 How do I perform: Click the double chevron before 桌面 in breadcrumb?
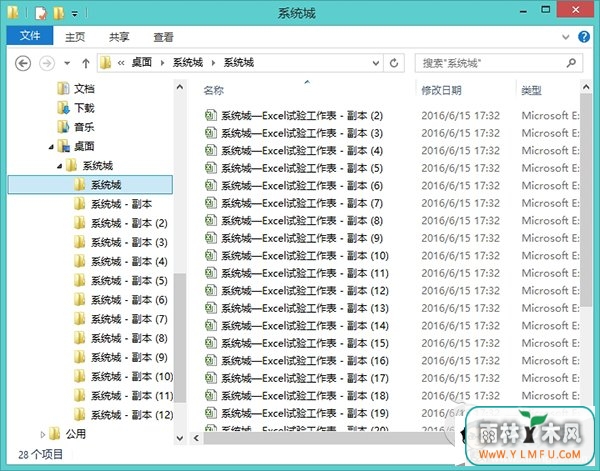(x=121, y=63)
